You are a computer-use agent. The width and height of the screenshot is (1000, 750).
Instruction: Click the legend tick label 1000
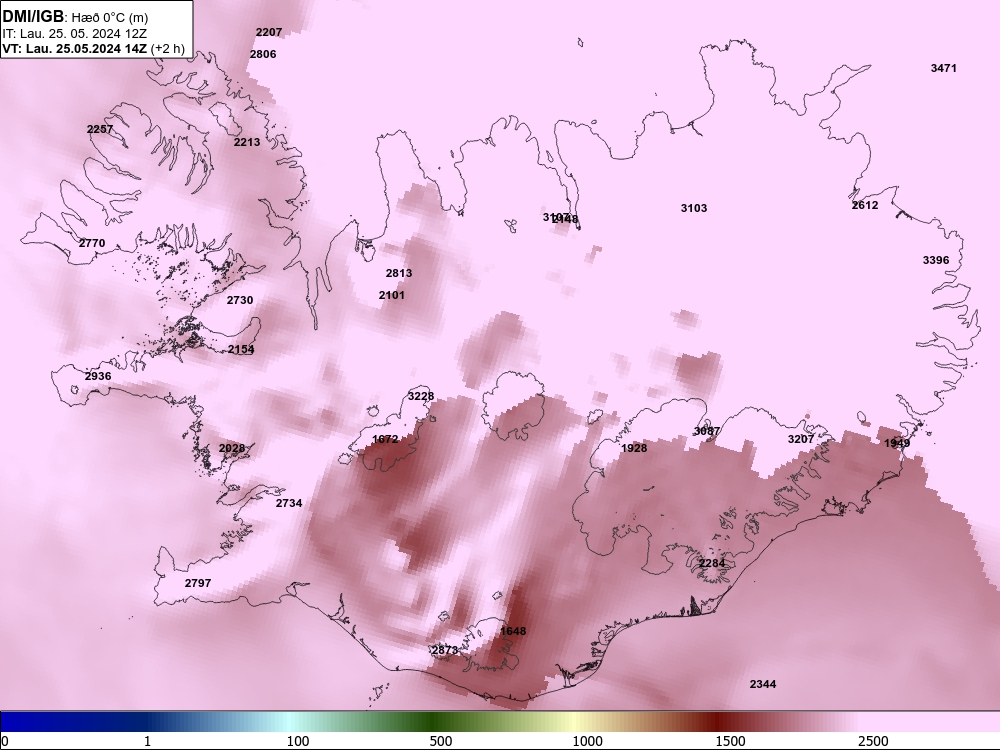point(587,741)
